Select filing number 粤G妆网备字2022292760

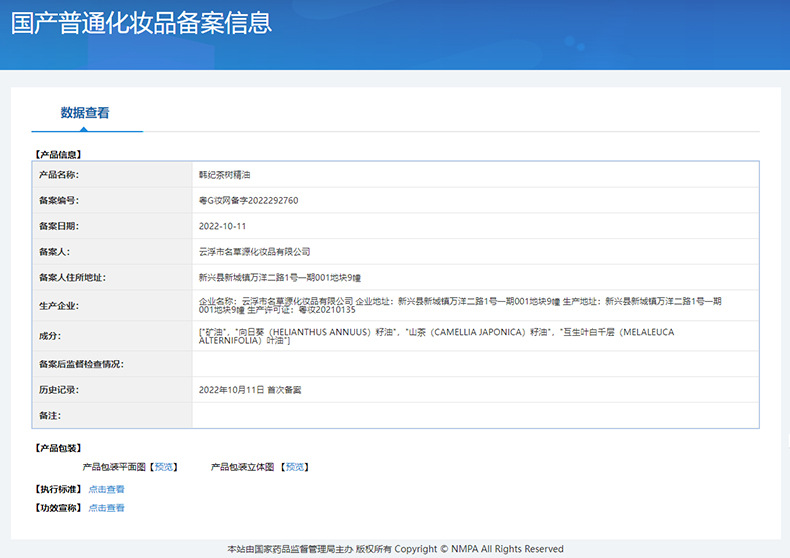(248, 200)
